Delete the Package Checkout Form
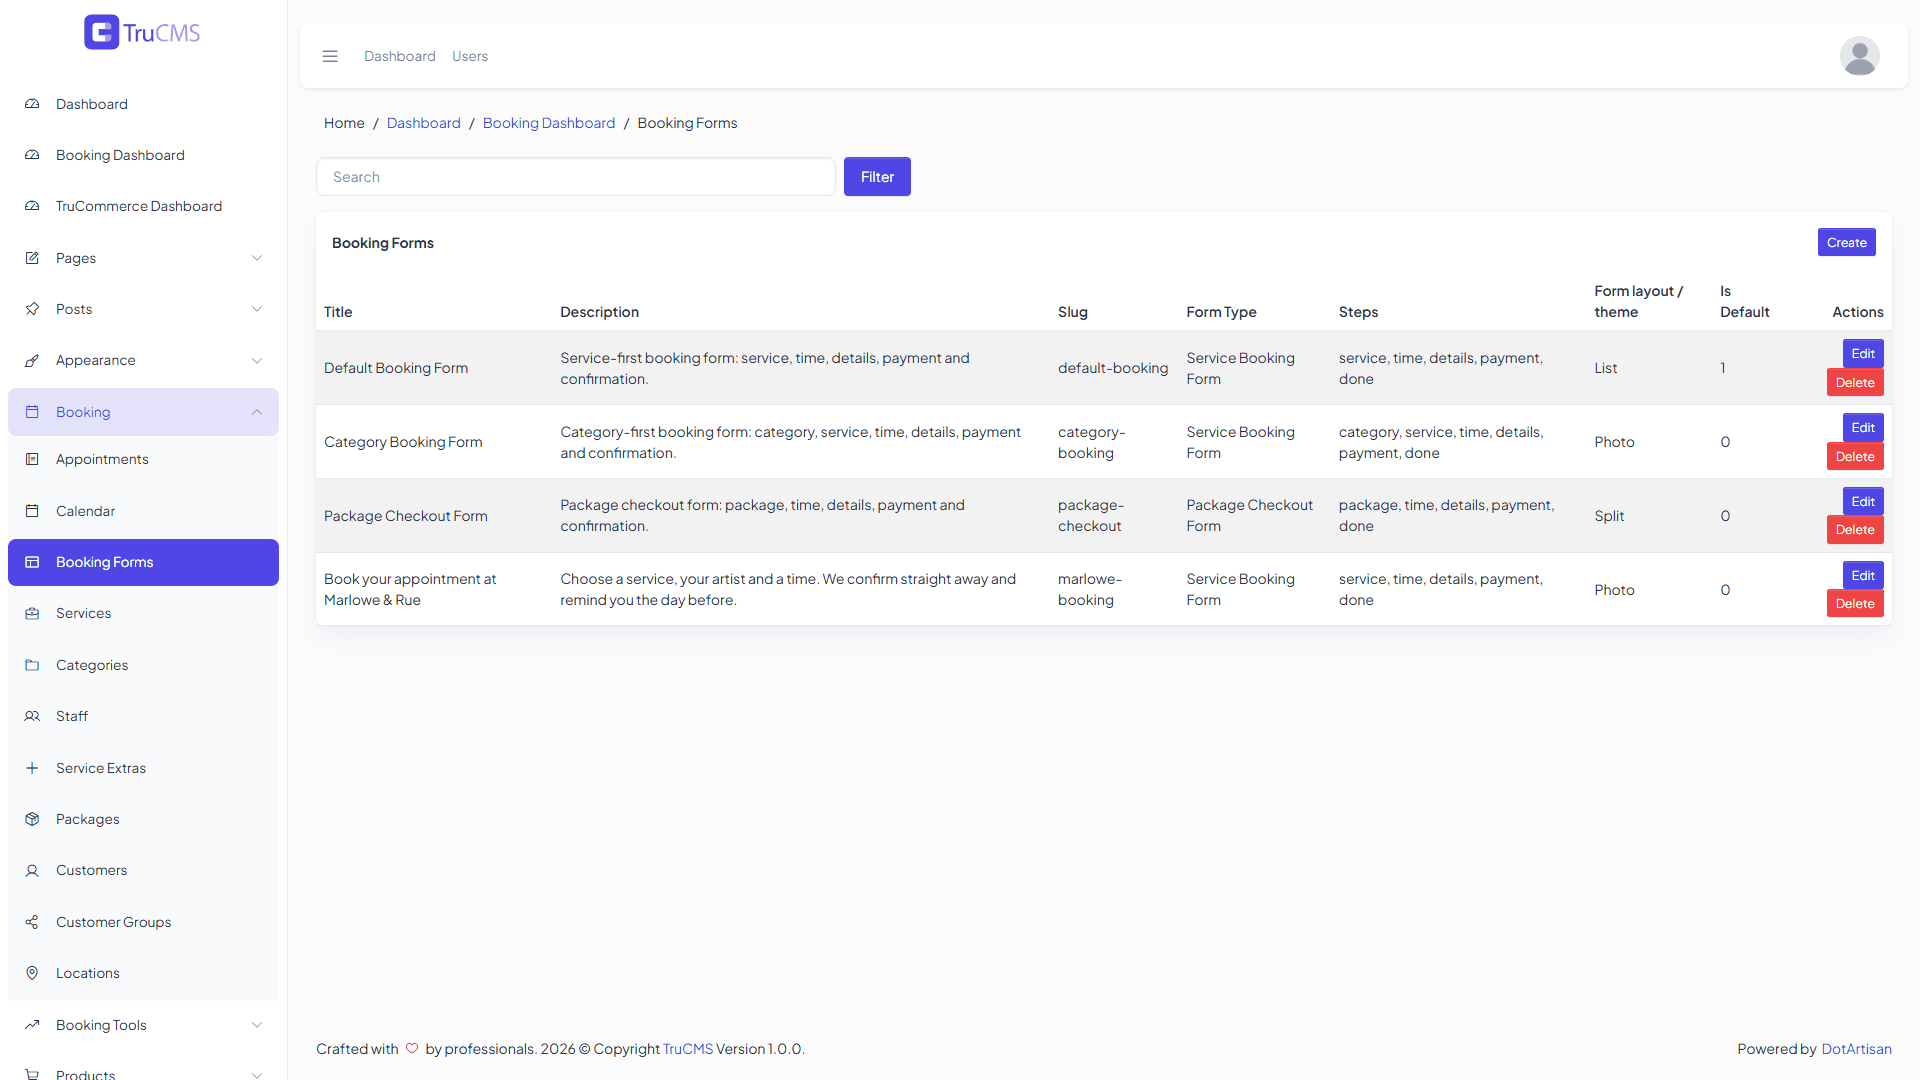1920x1080 pixels. pos(1855,530)
